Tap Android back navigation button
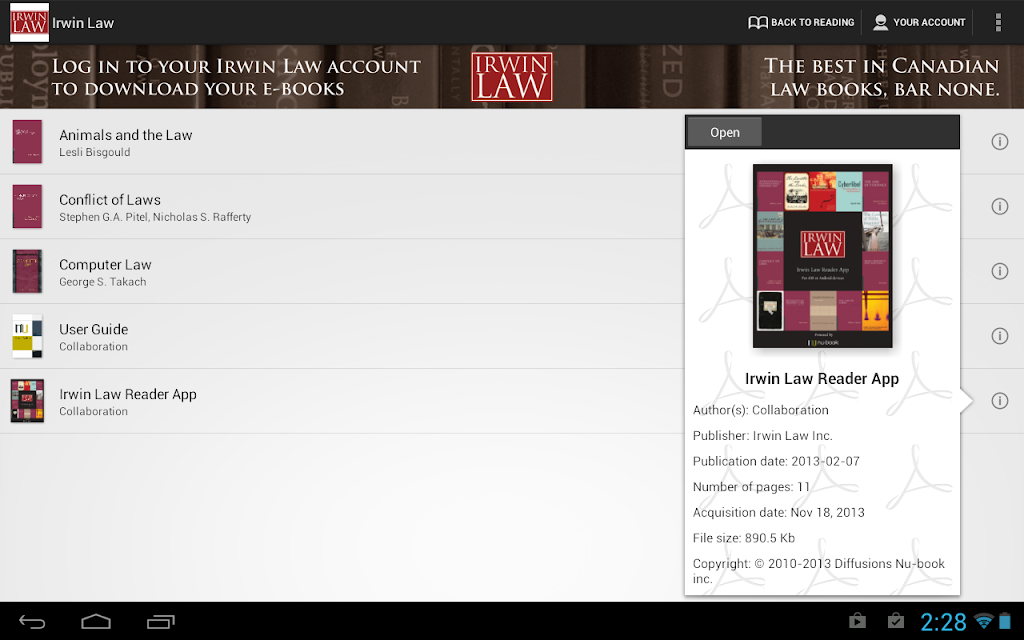This screenshot has height=640, width=1024. tap(32, 622)
